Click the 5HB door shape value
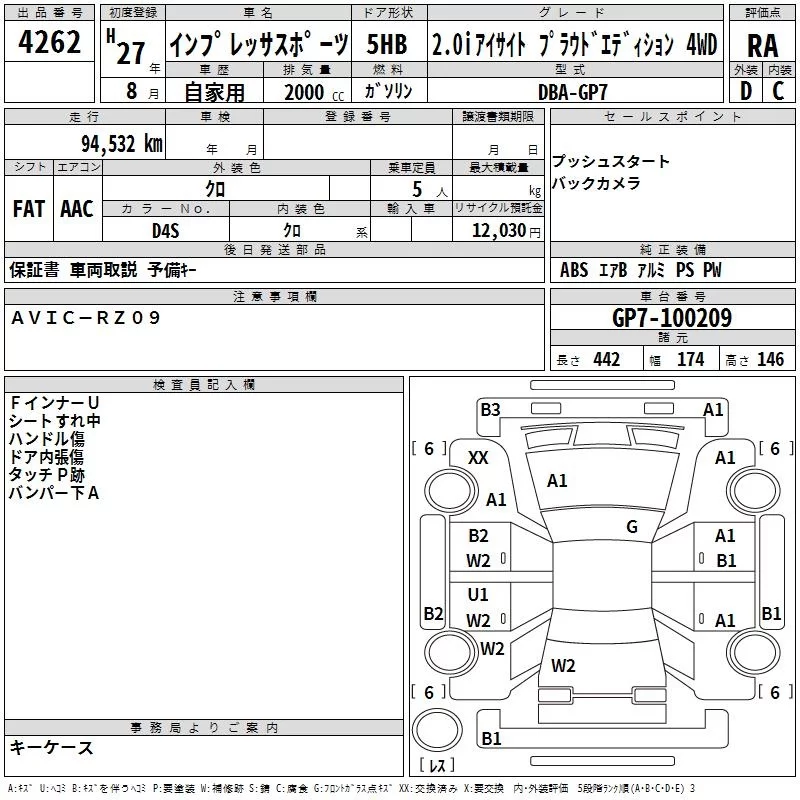Screen dimensions: 800x800 (386, 45)
